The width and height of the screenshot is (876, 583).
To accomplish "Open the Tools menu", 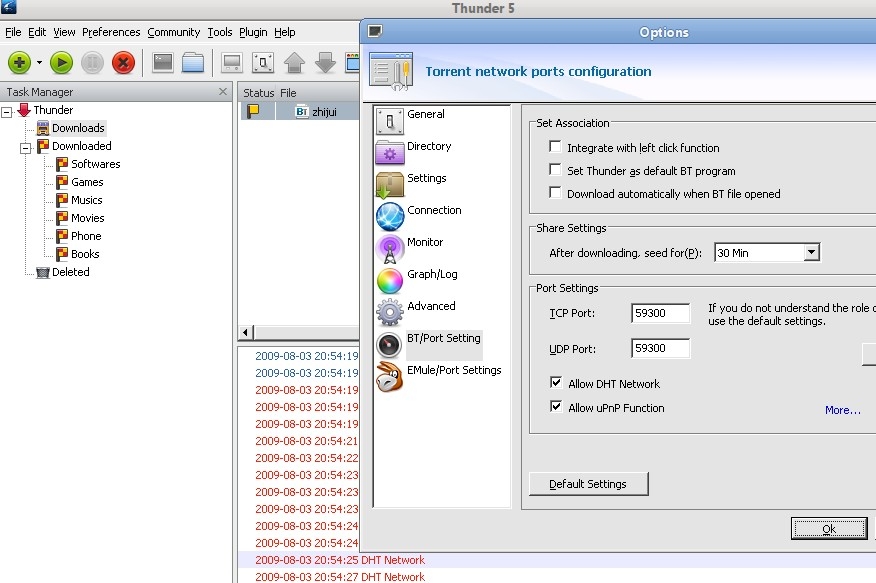I will coord(220,32).
